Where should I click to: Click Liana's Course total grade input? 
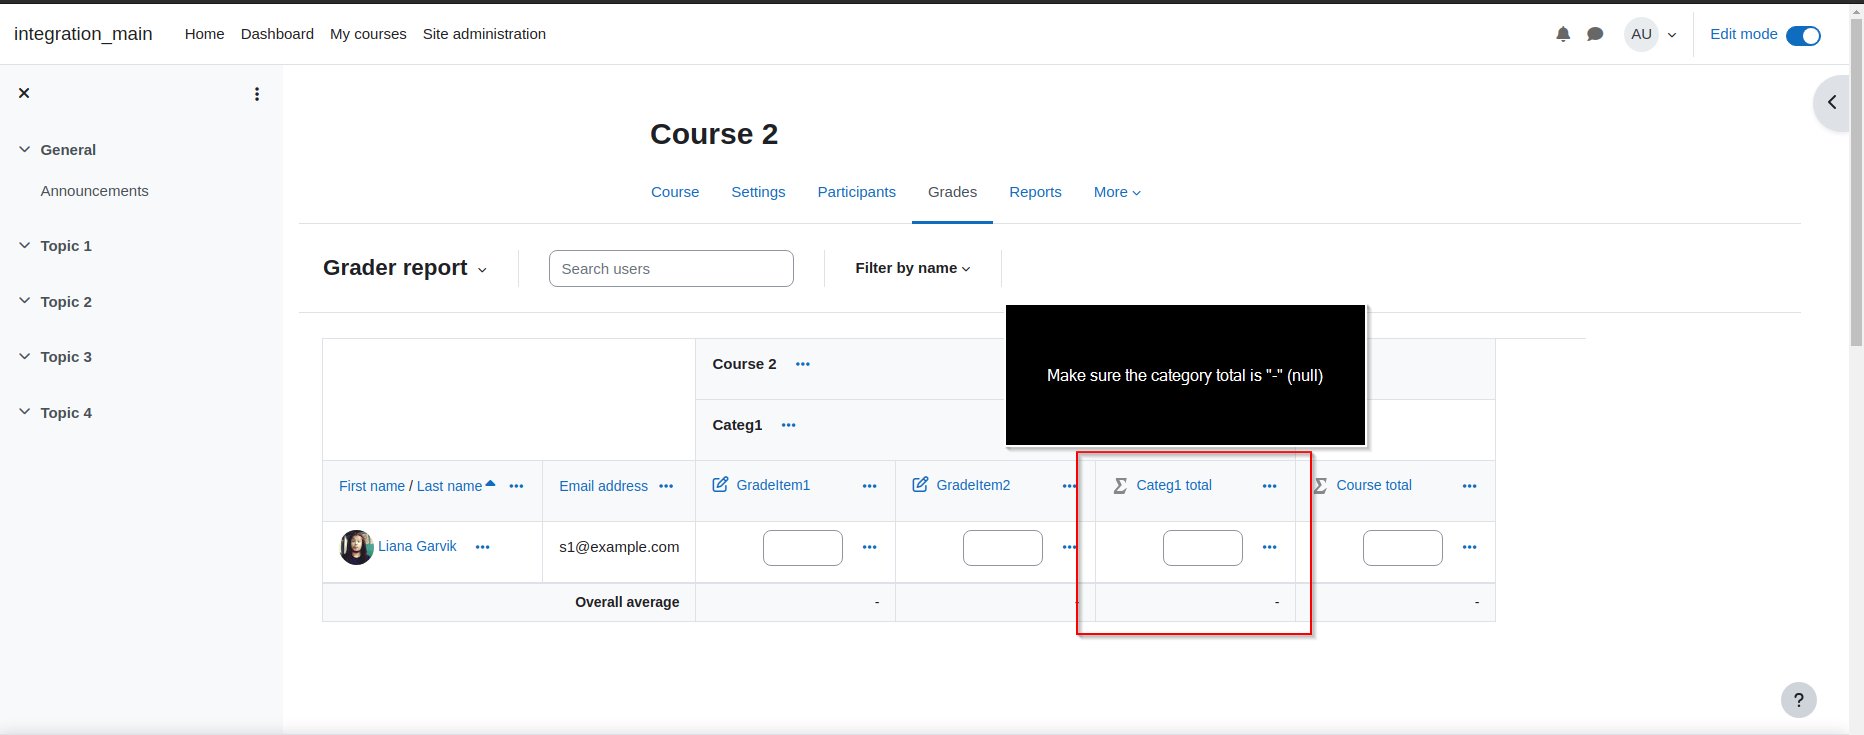[x=1403, y=548]
